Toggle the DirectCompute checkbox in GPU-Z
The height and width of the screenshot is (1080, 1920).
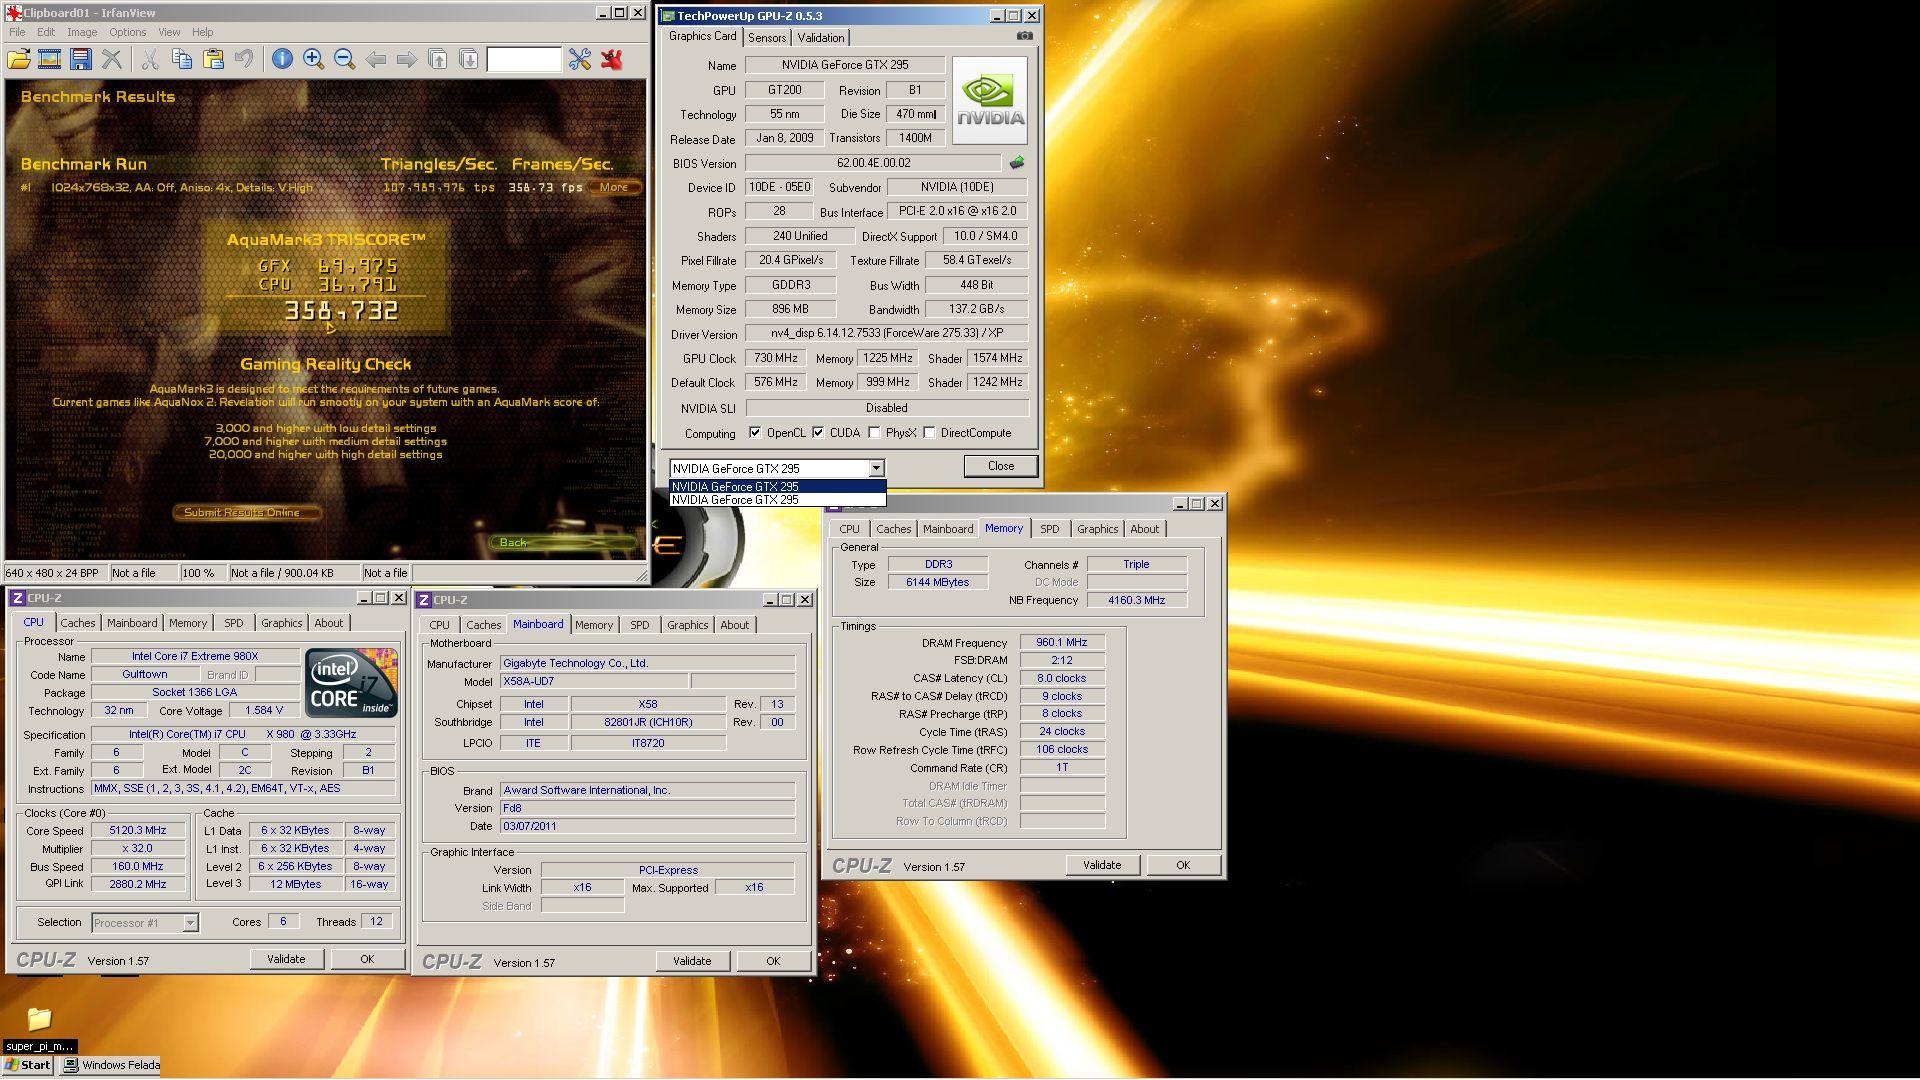929,433
